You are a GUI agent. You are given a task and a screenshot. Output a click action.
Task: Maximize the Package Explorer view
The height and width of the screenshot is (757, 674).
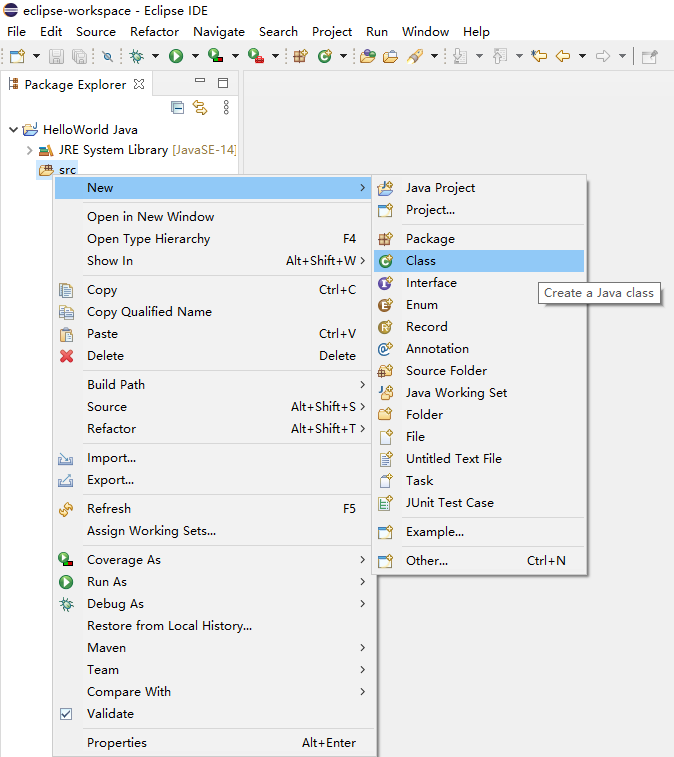tap(223, 83)
